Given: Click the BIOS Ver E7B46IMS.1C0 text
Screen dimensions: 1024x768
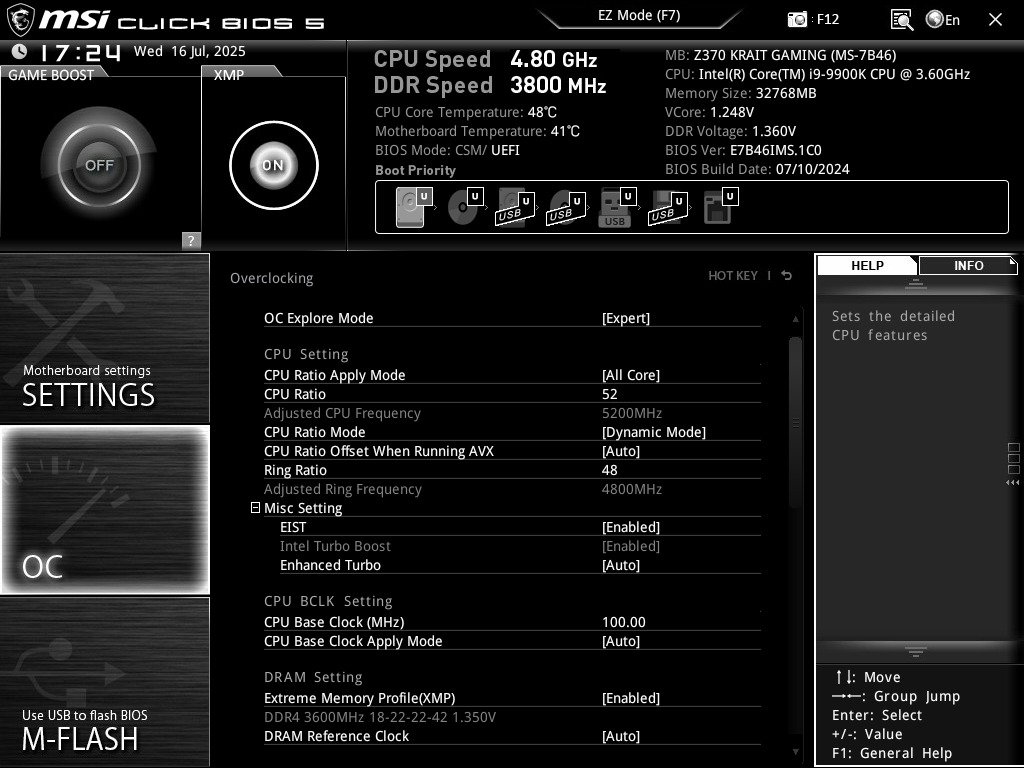Looking at the screenshot, I should (x=743, y=150).
